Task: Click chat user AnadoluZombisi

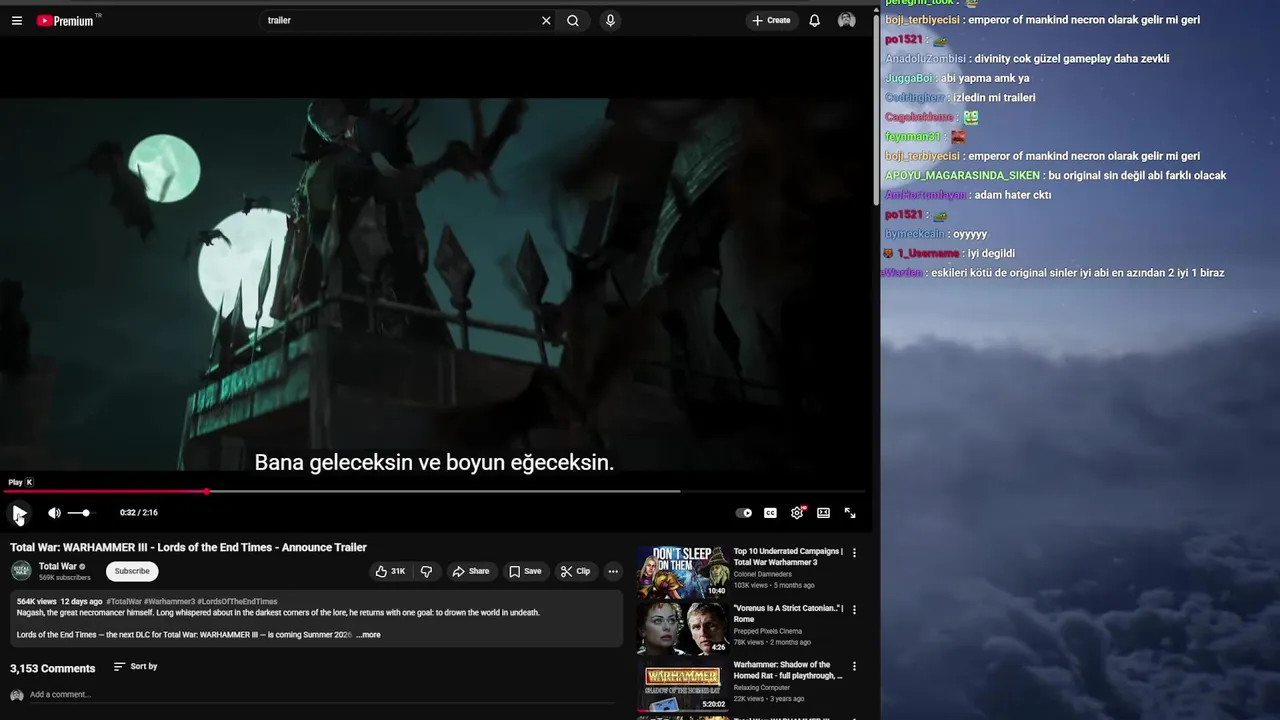Action: point(926,59)
